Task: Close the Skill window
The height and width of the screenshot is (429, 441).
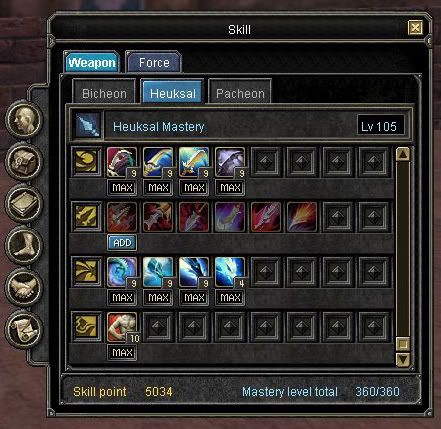Action: (x=415, y=28)
